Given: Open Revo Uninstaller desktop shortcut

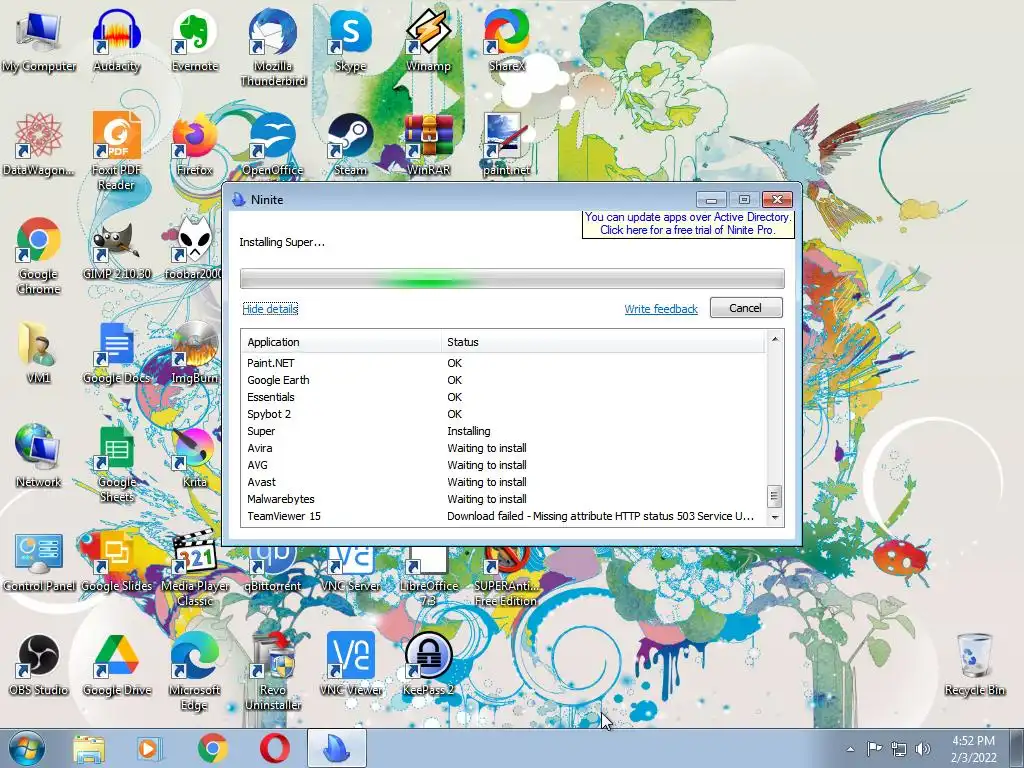Looking at the screenshot, I should [x=273, y=671].
